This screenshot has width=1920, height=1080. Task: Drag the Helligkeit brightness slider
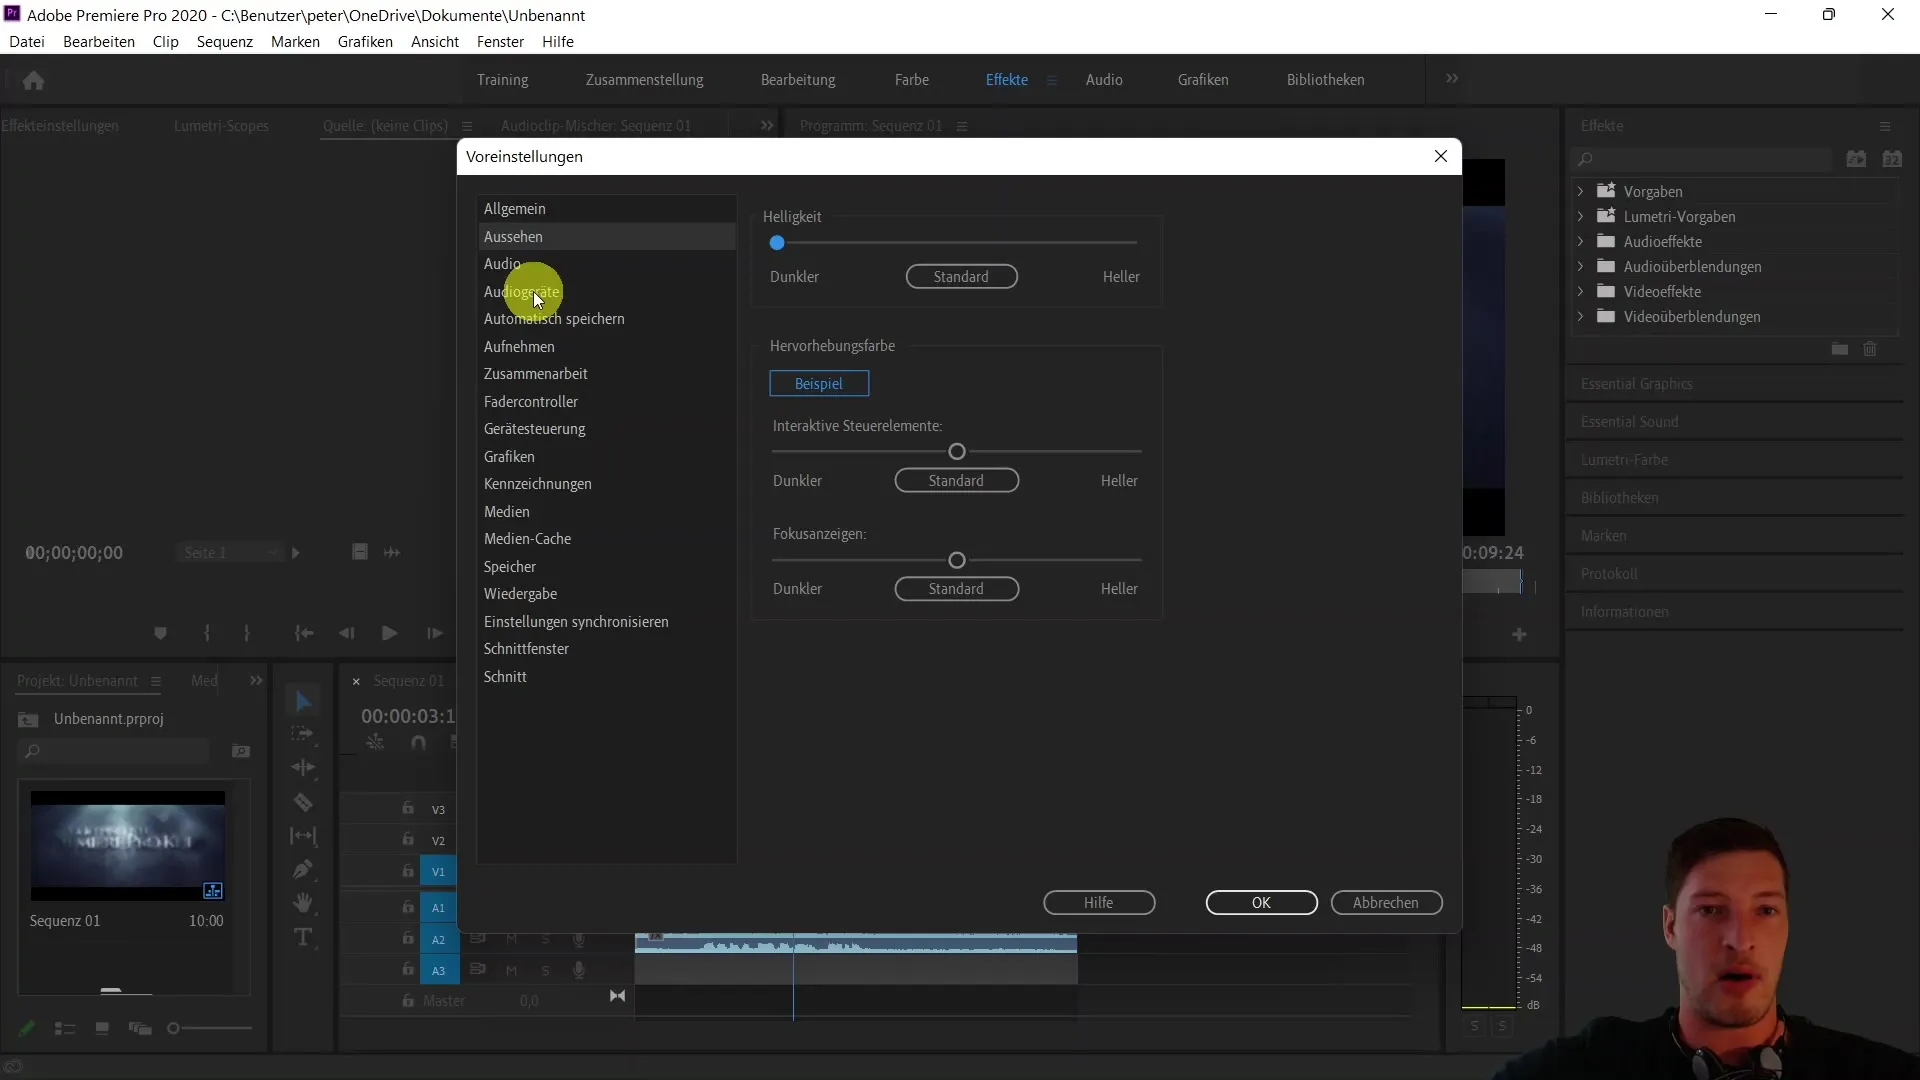[x=777, y=243]
